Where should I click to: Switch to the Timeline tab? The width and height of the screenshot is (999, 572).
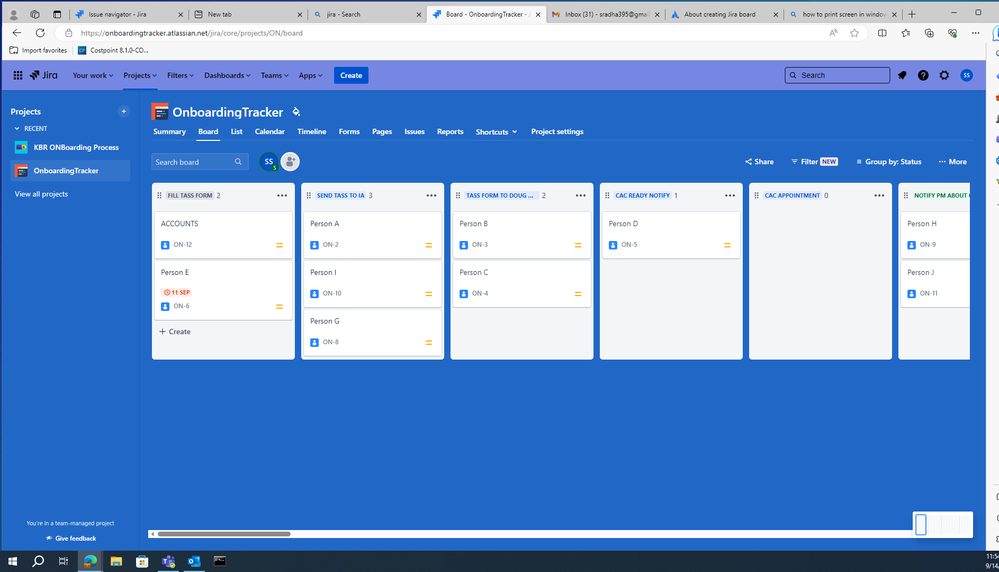tap(312, 132)
